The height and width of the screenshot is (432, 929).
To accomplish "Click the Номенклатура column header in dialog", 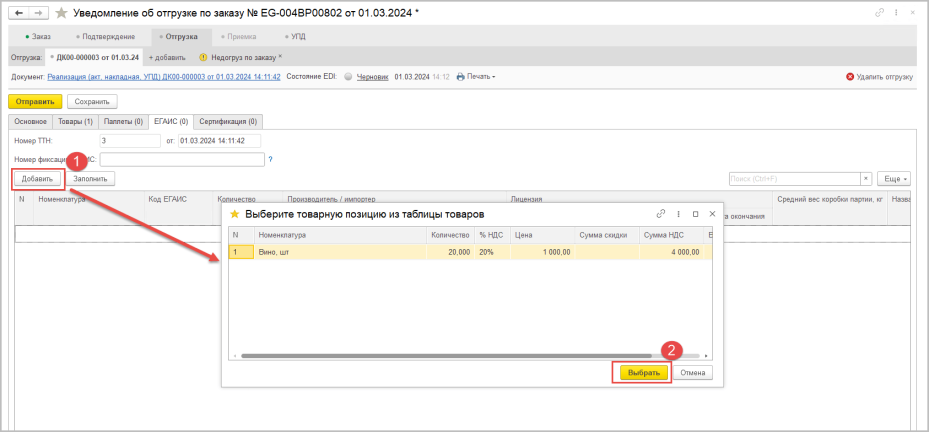I will (340, 236).
